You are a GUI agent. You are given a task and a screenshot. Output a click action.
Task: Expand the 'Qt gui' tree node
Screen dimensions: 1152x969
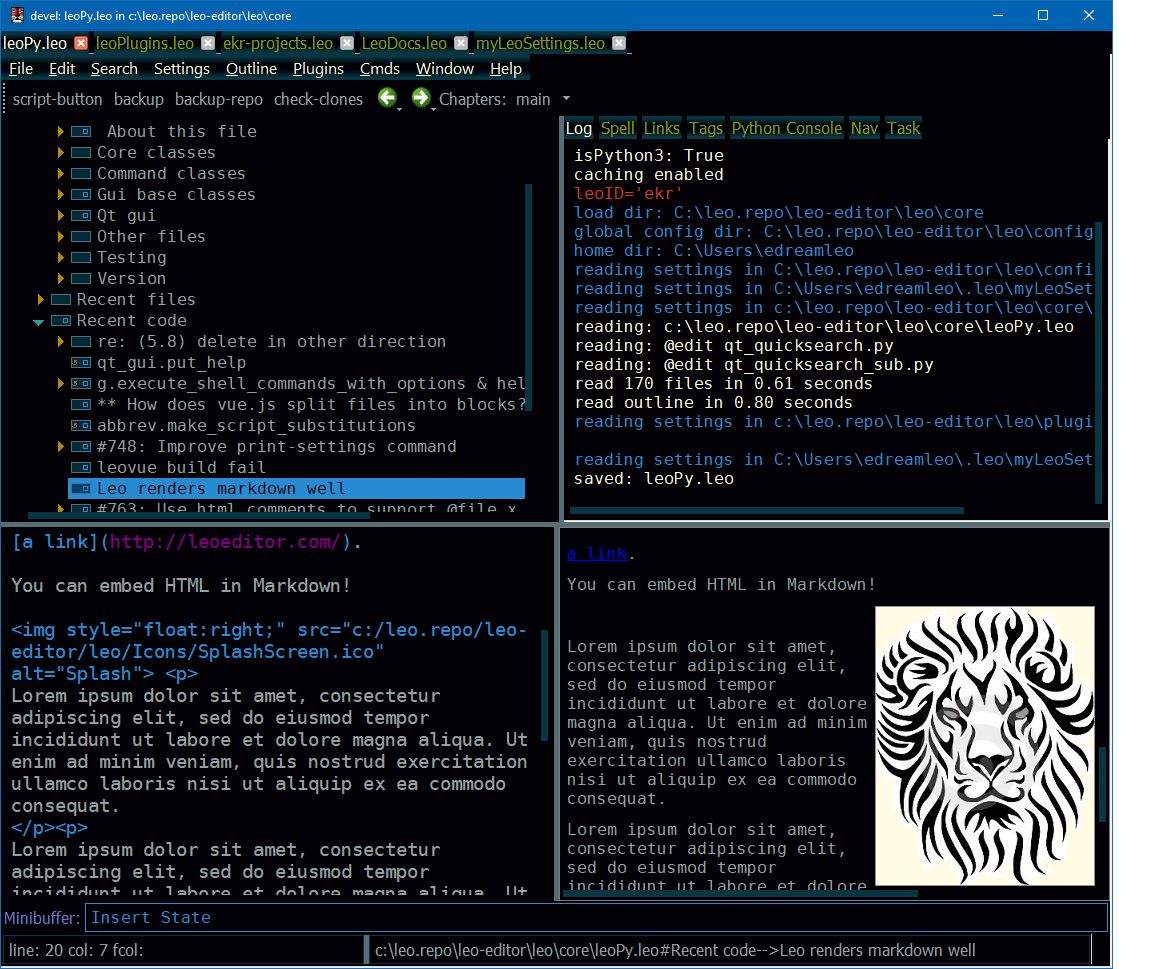click(61, 215)
